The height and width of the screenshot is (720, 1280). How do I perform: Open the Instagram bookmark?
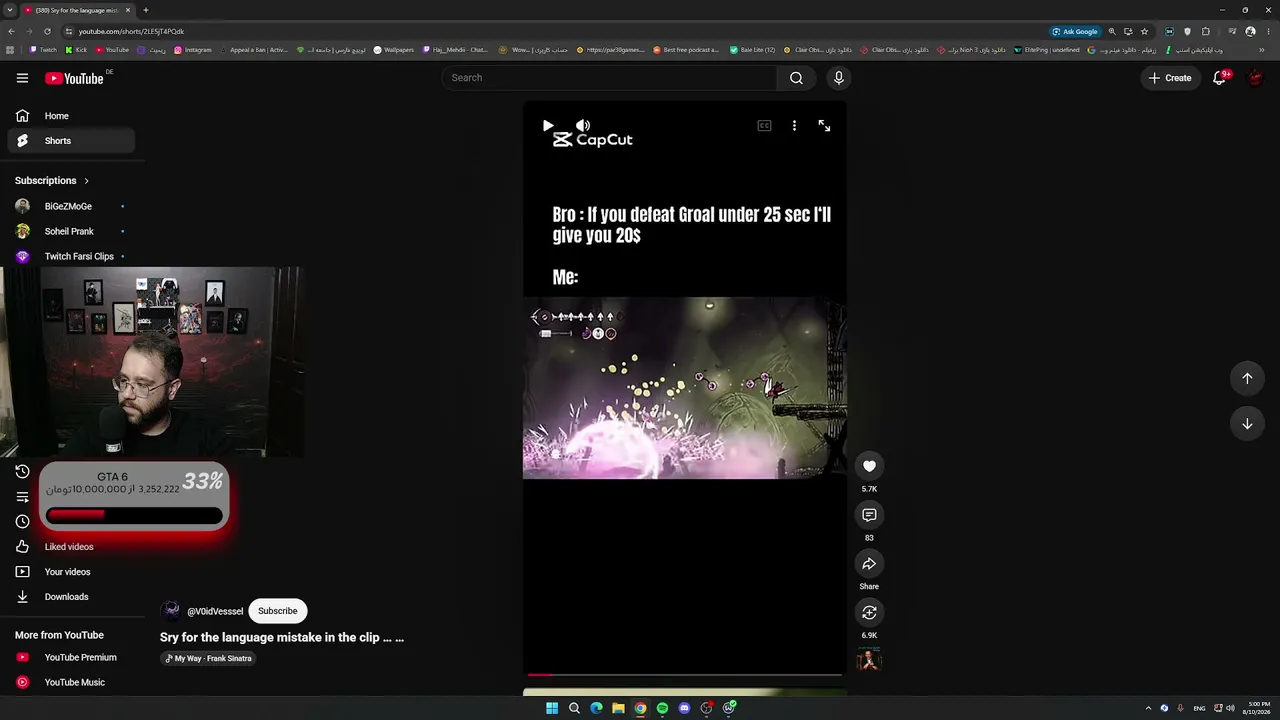pyautogui.click(x=193, y=50)
